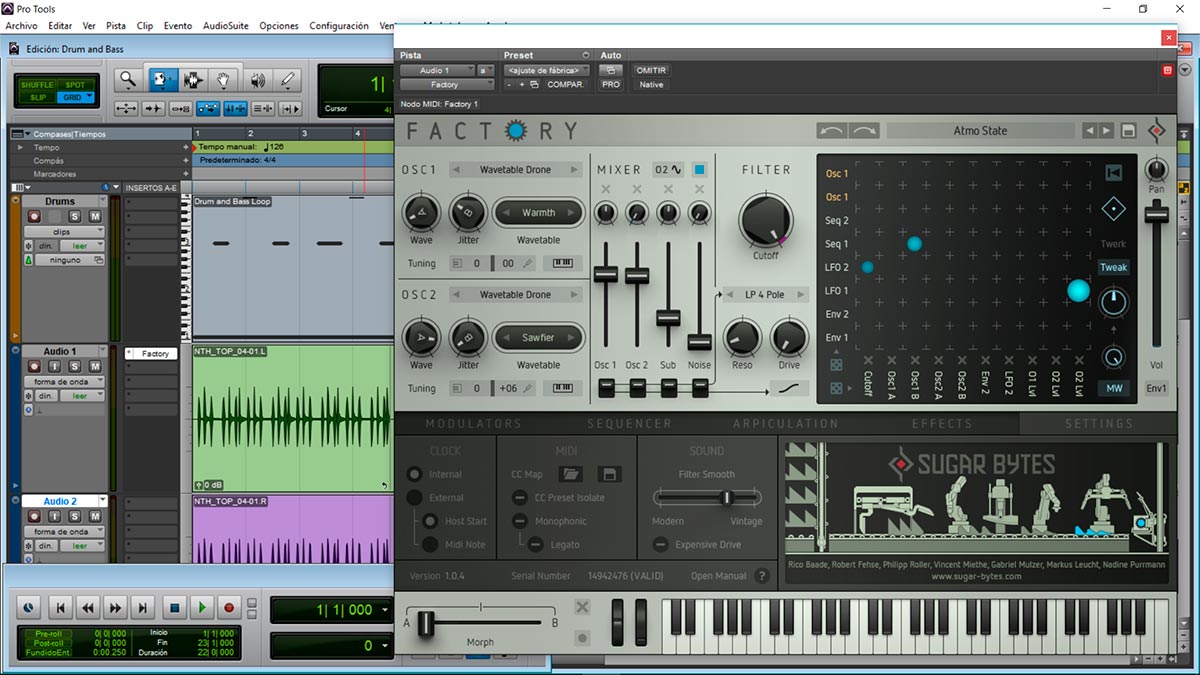Image resolution: width=1200 pixels, height=675 pixels.
Task: Go to previous Factory preset
Action: click(1090, 130)
